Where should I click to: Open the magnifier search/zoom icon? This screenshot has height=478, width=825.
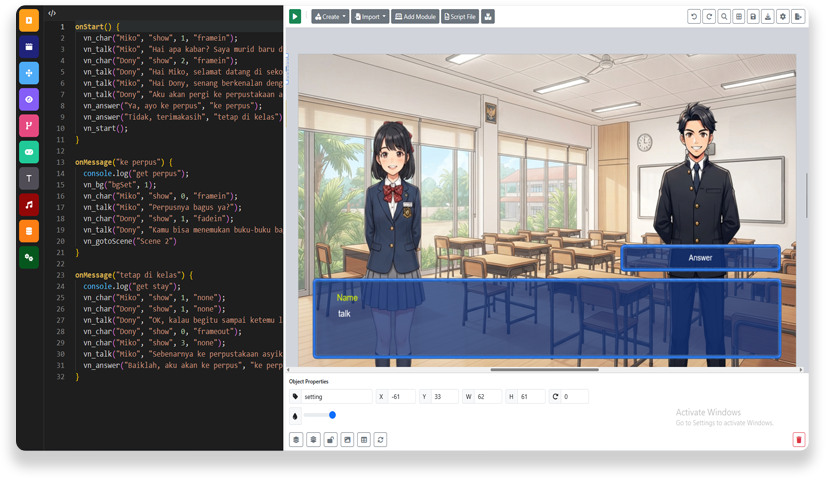coord(724,17)
